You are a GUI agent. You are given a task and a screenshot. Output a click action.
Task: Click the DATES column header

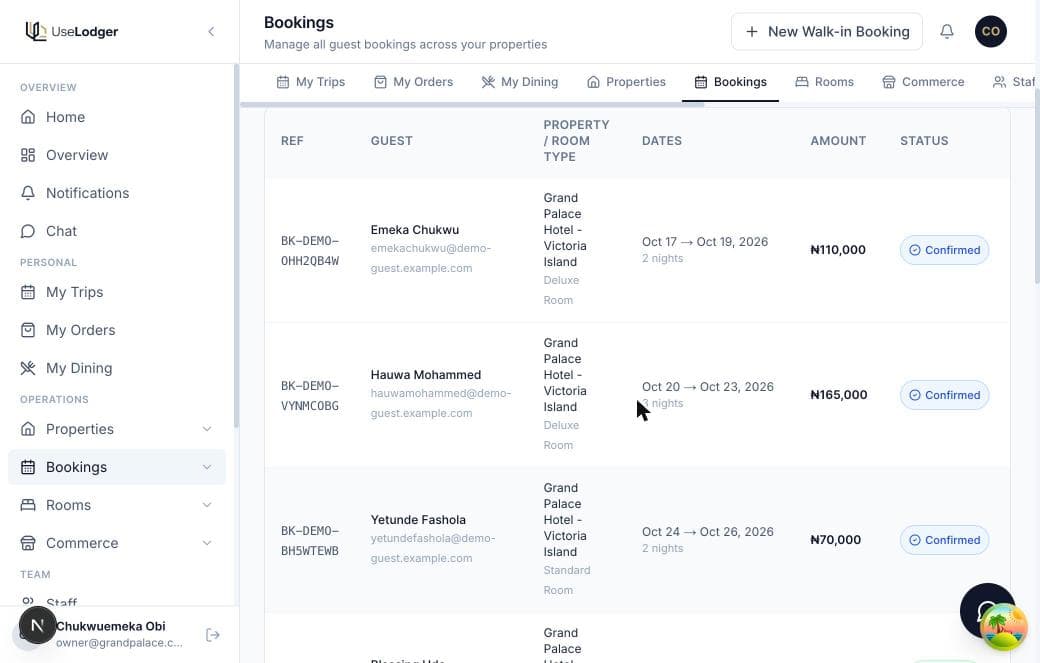click(661, 141)
